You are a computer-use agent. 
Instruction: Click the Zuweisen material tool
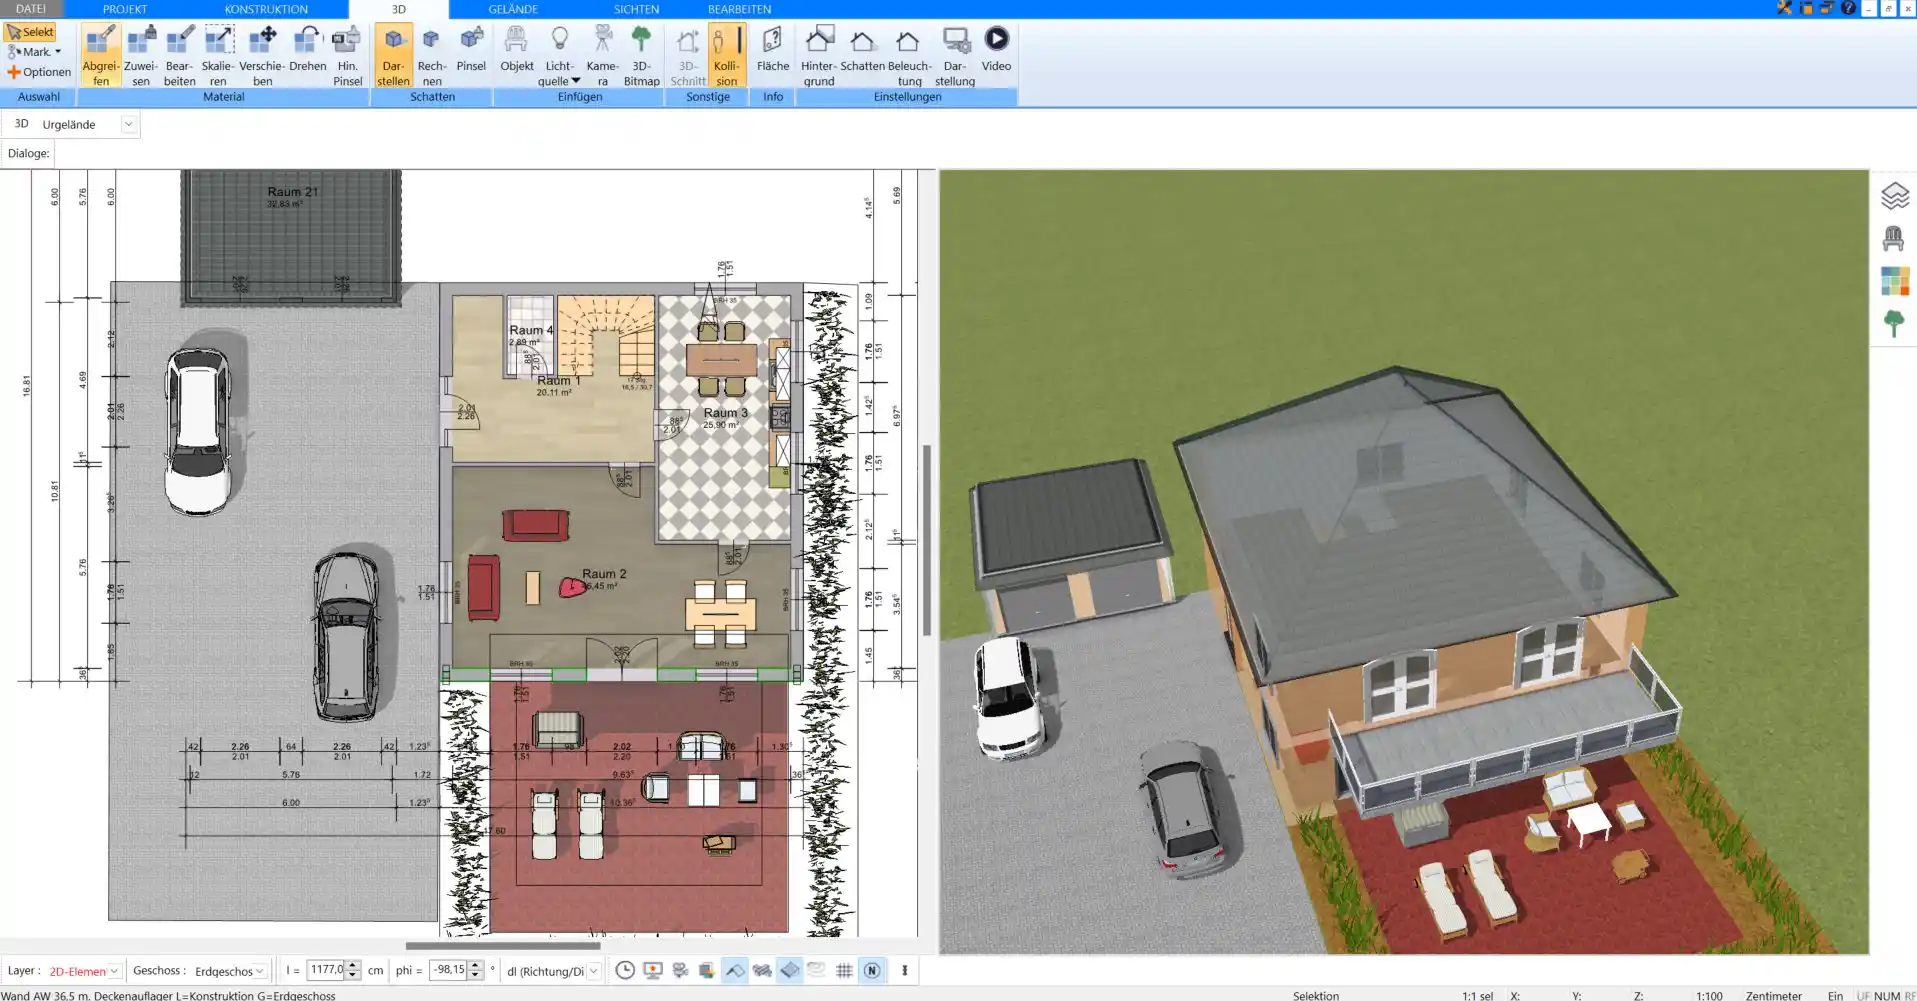pyautogui.click(x=141, y=56)
